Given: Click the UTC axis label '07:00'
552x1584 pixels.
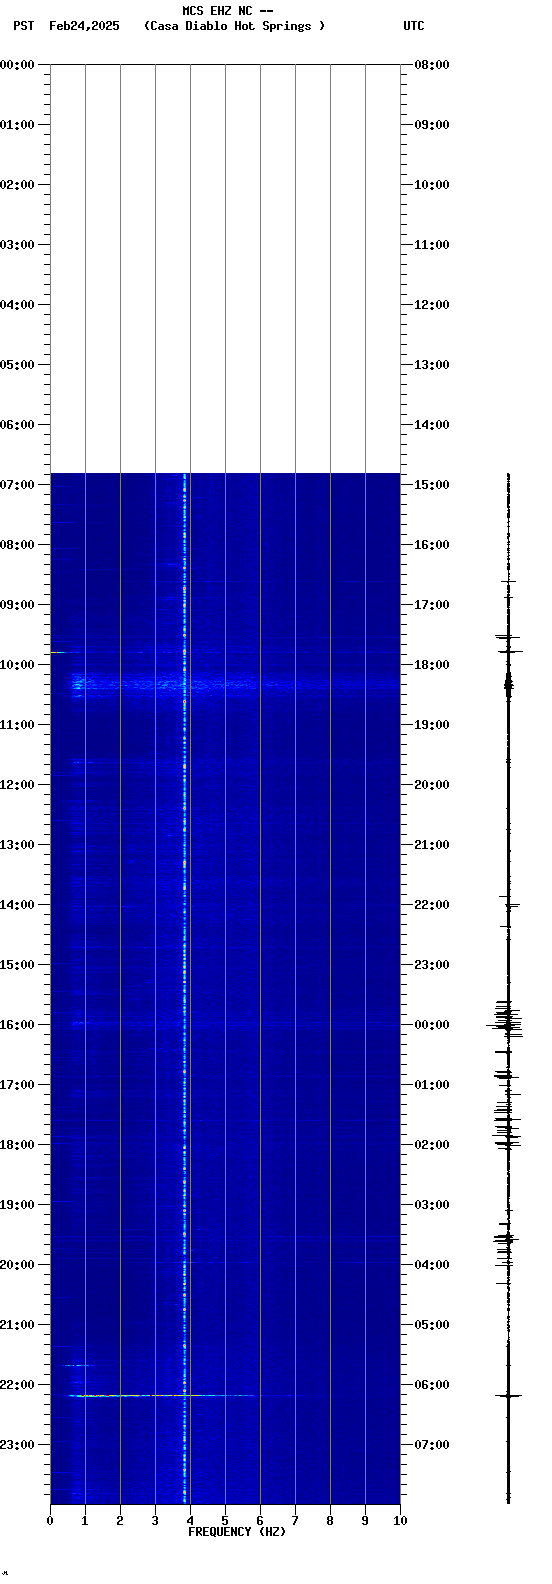Looking at the screenshot, I should [432, 1445].
